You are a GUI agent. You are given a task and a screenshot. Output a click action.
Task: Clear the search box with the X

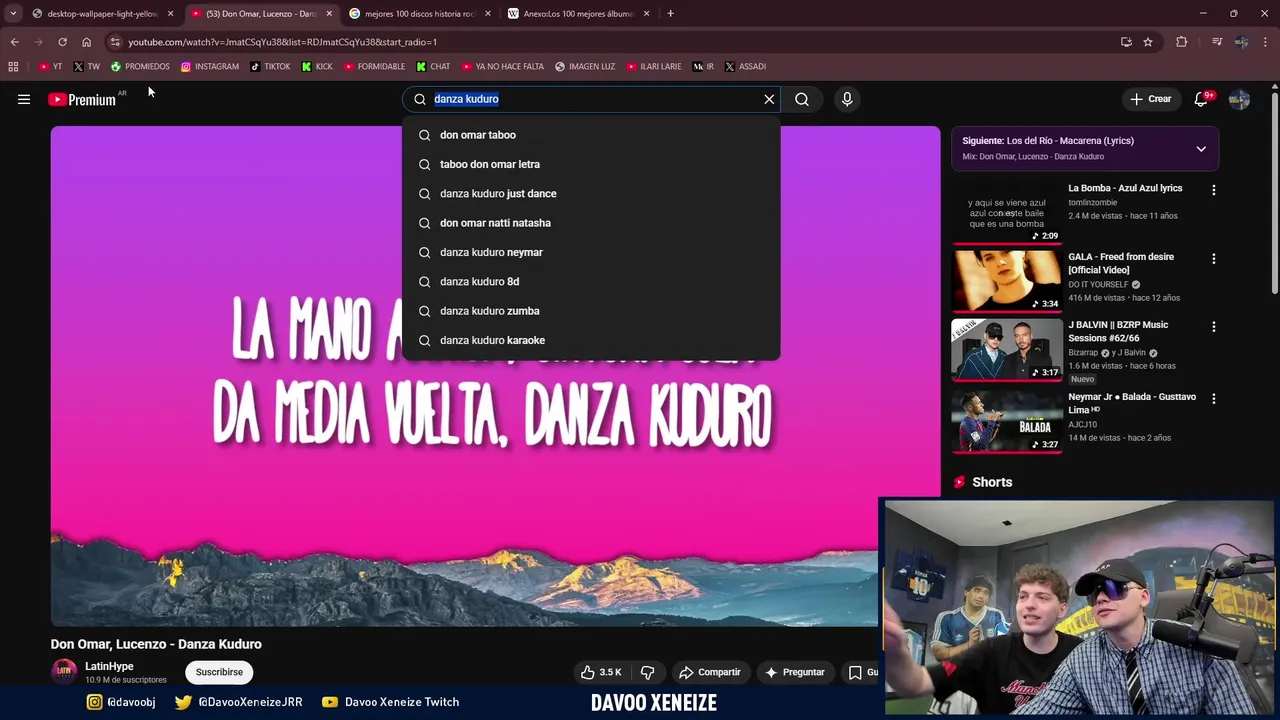pyautogui.click(x=769, y=99)
